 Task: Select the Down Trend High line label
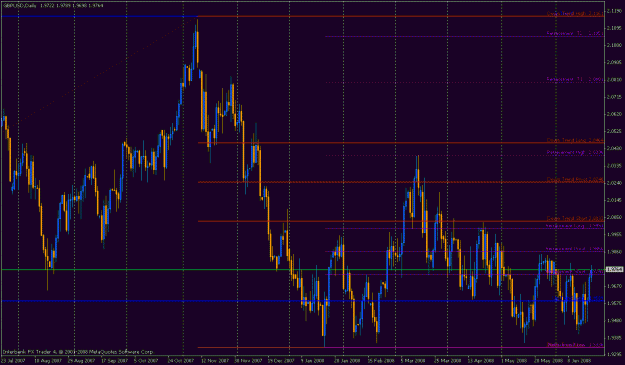click(x=575, y=14)
